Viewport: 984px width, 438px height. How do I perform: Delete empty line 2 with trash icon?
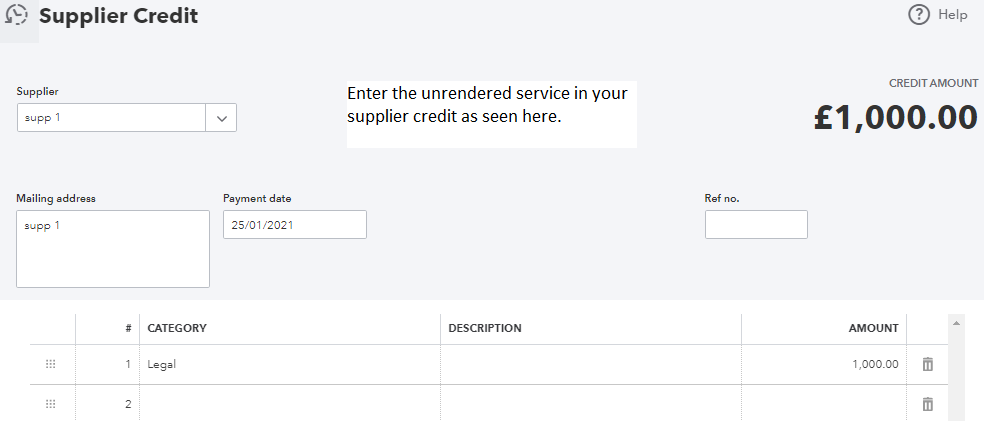coord(927,404)
